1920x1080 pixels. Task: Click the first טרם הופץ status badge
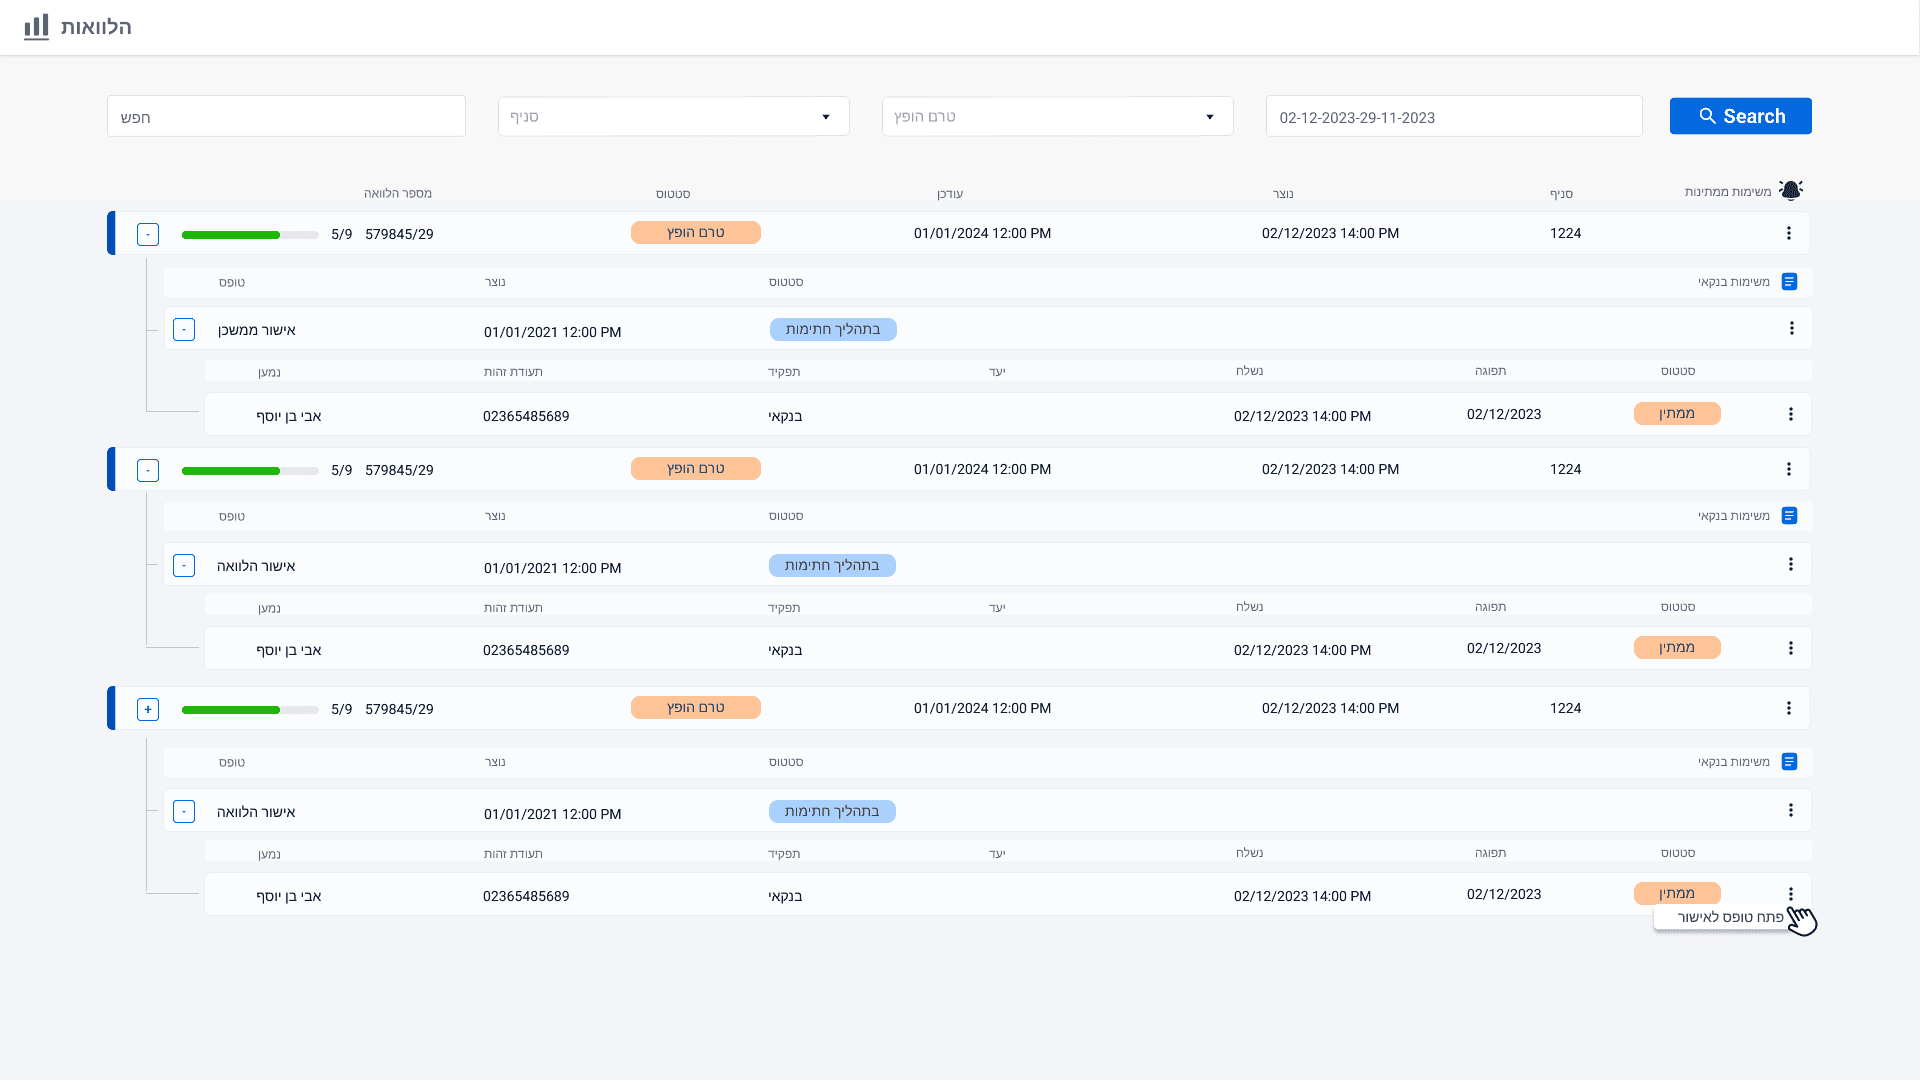coord(696,233)
